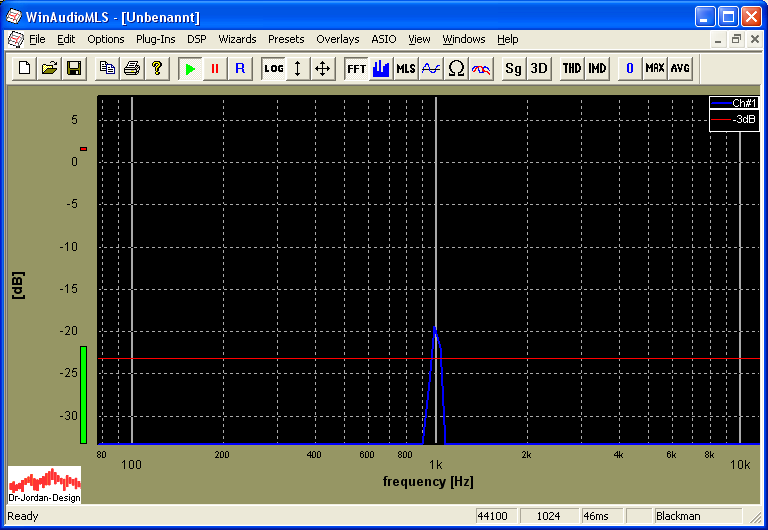Open the 3D waterfall view
The width and height of the screenshot is (768, 530).
pos(538,68)
